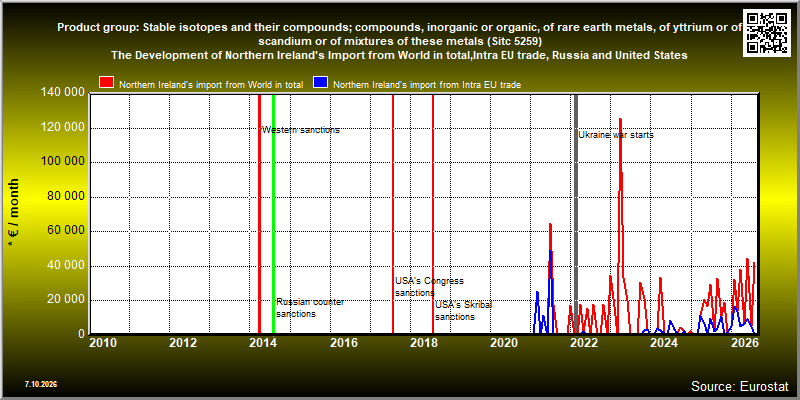This screenshot has height=400, width=800.
Task: Click the grey Ukraine war vertical marker
Action: click(576, 214)
